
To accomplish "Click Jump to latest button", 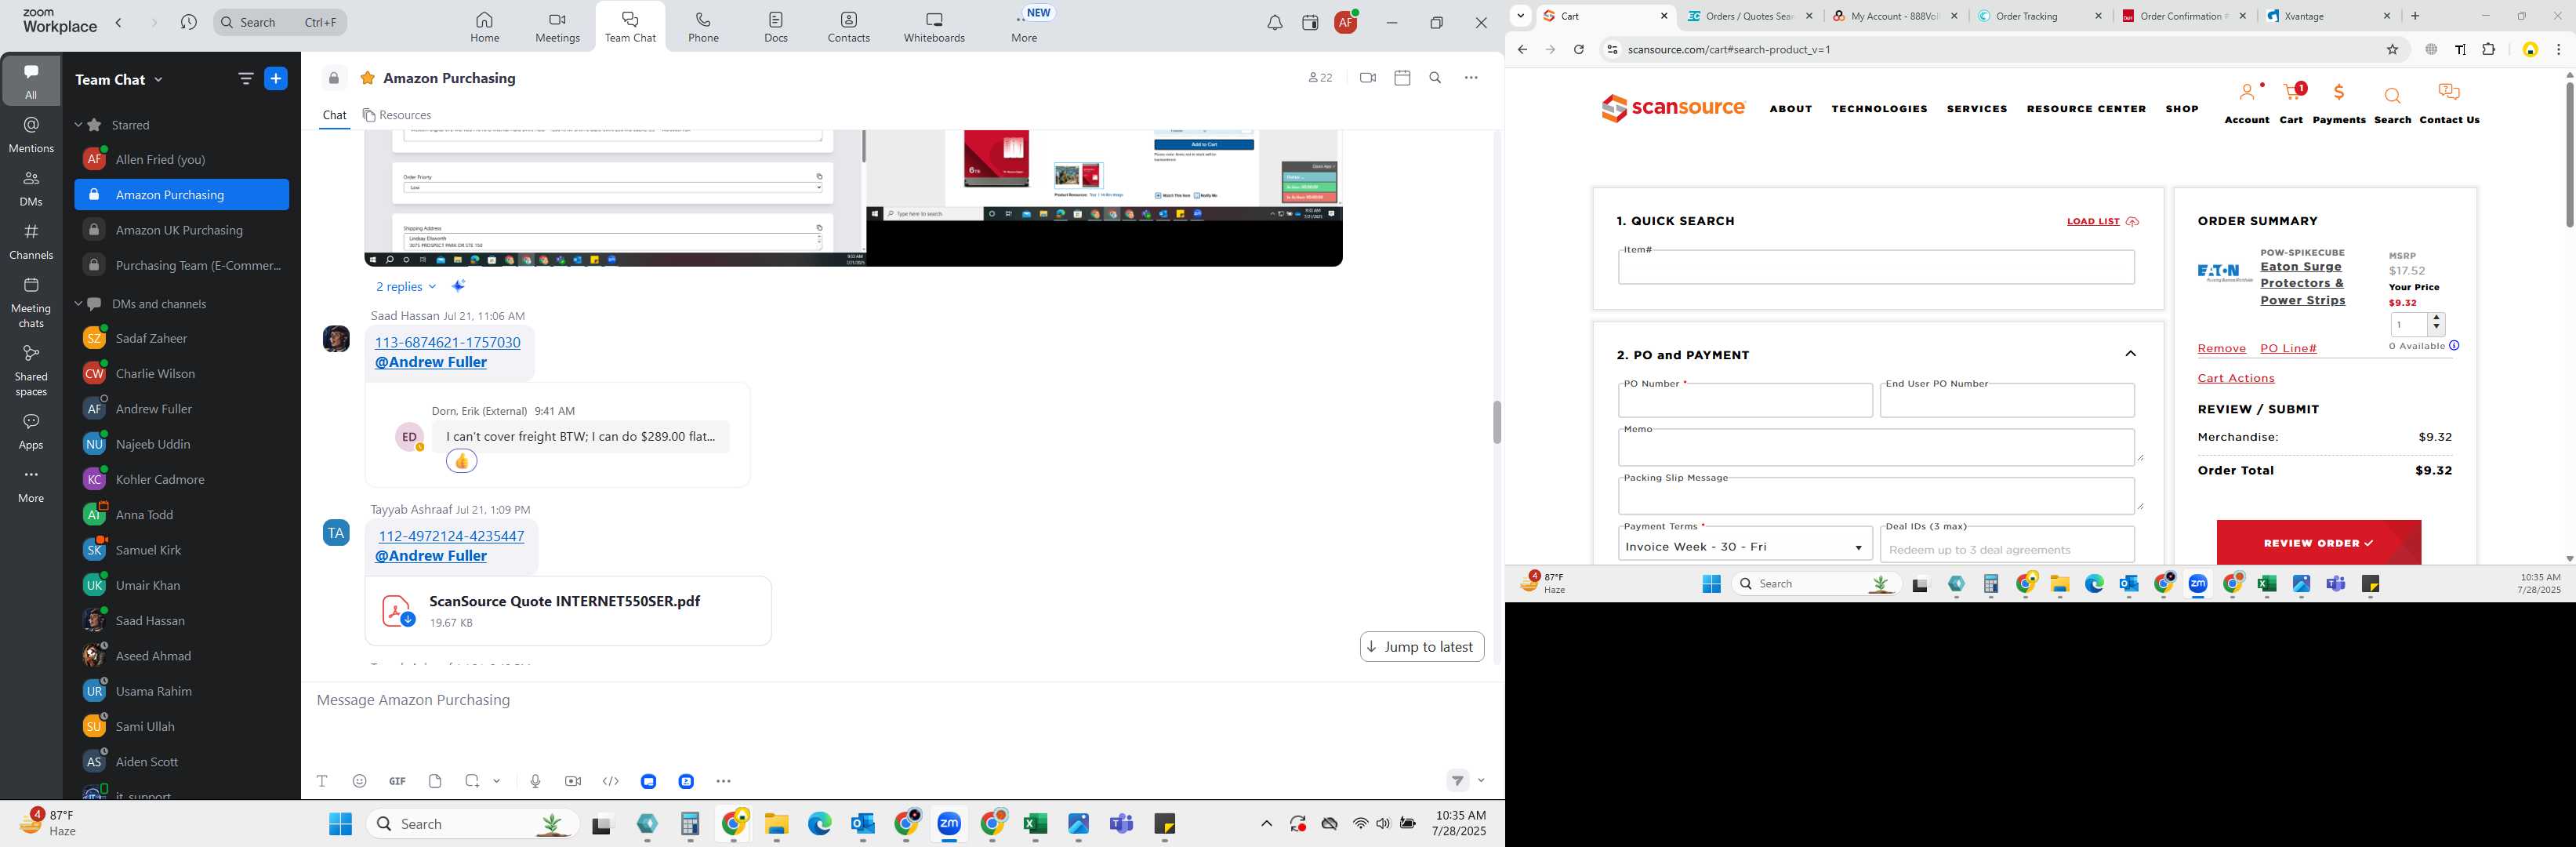I will coord(1421,647).
